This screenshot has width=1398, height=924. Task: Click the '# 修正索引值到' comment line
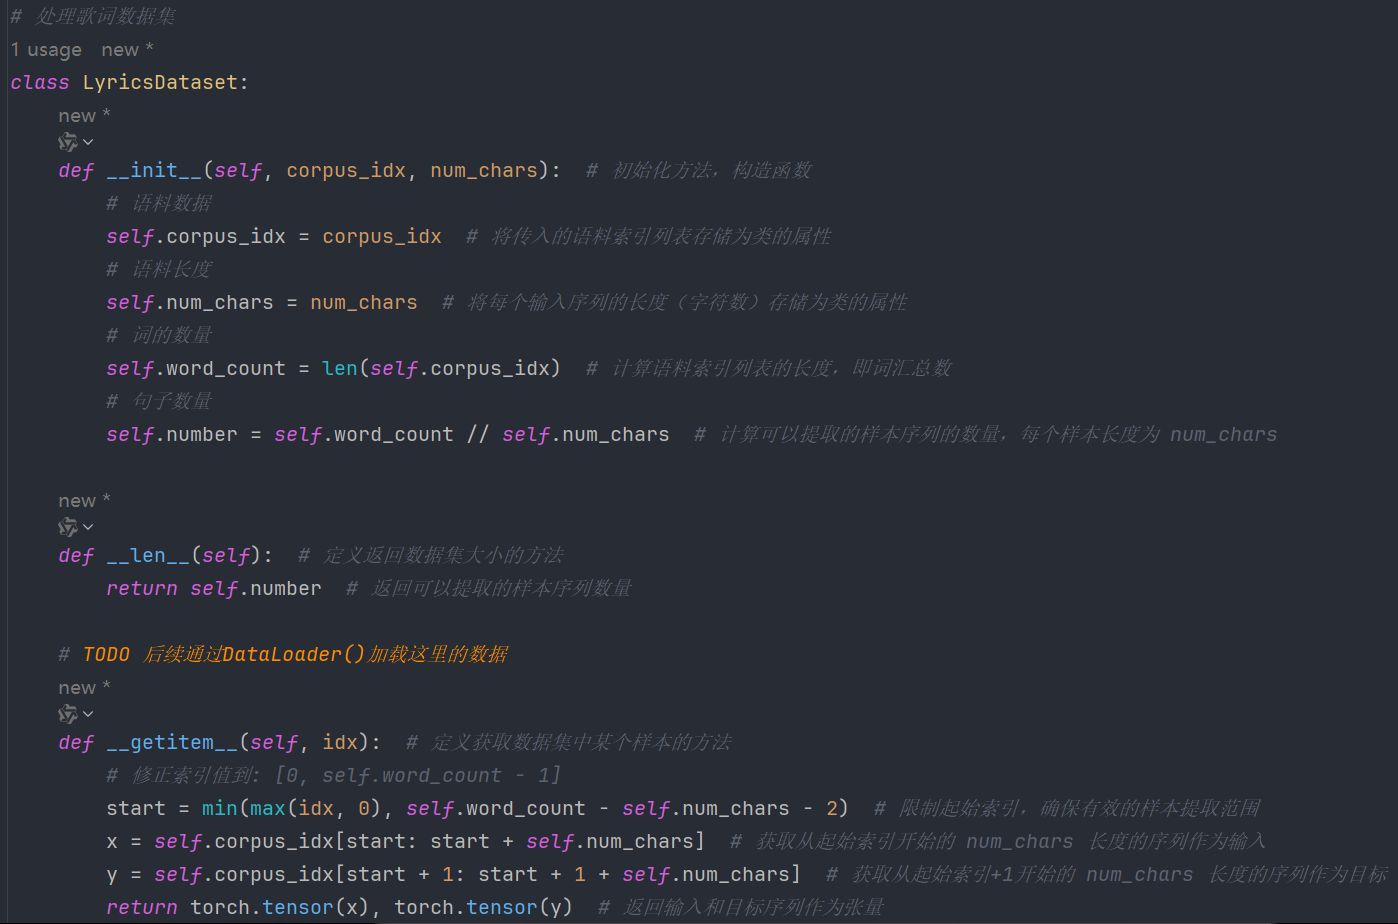click(x=333, y=776)
